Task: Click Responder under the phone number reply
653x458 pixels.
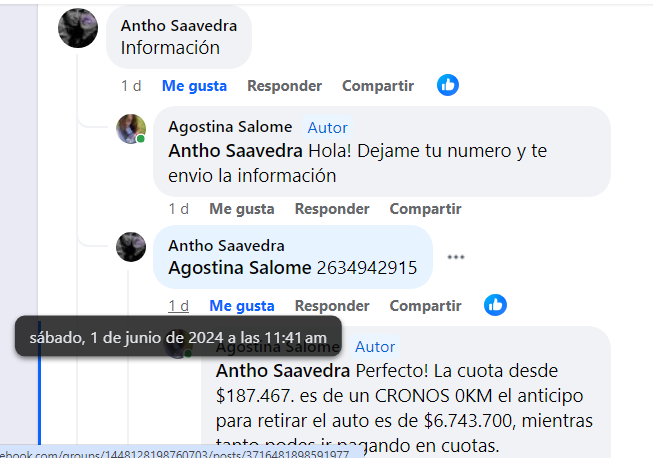Action: tap(332, 306)
